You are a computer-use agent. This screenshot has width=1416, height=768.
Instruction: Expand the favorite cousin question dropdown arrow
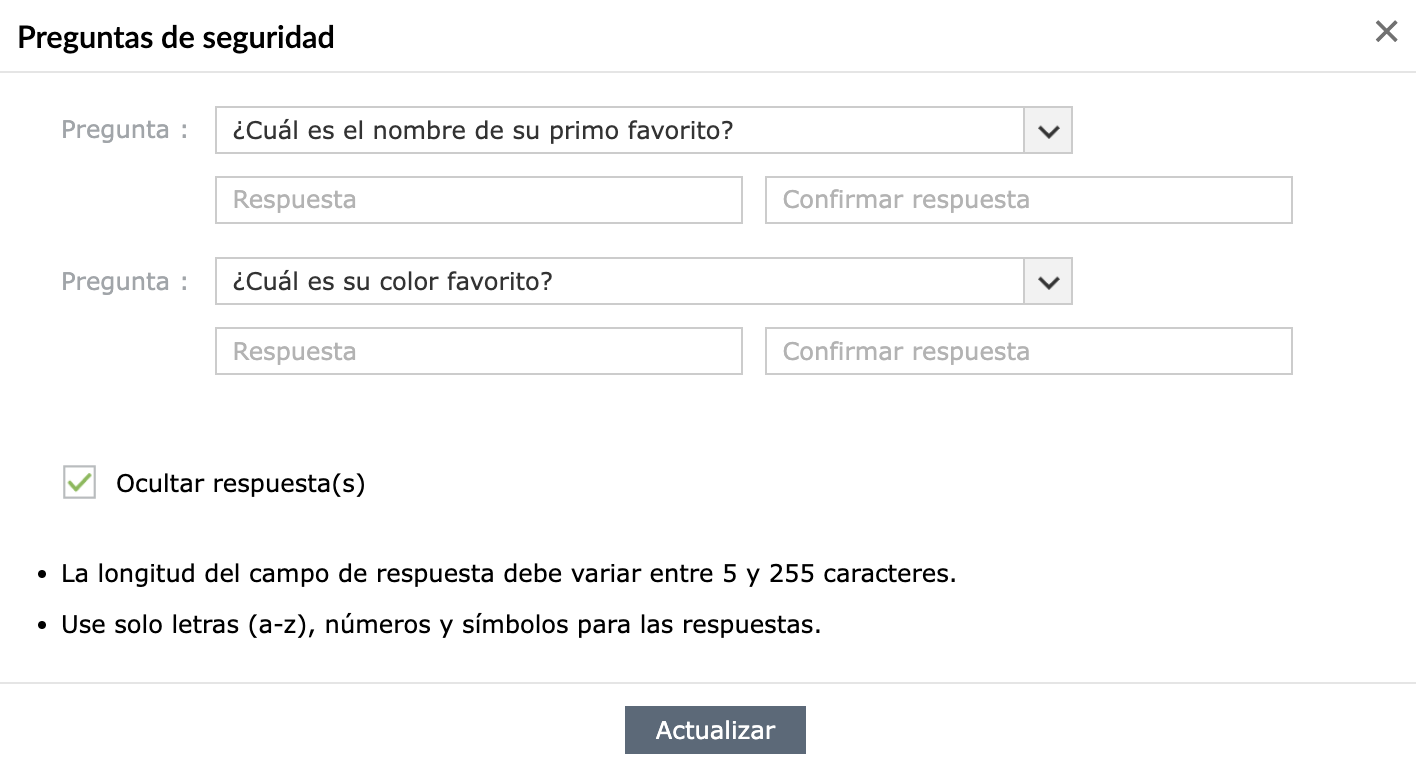(x=1048, y=131)
